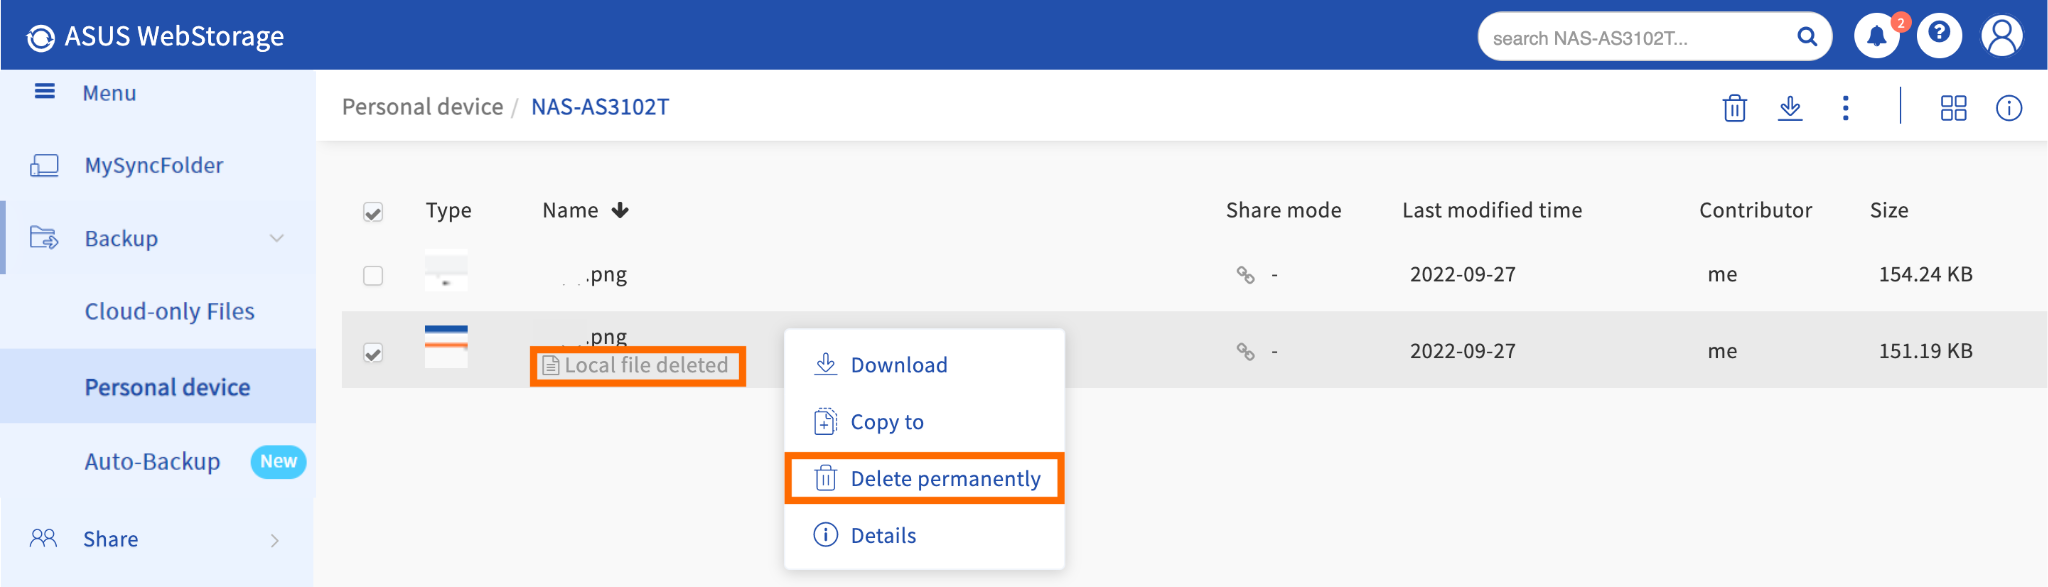Switch to grid view icon

1953,108
